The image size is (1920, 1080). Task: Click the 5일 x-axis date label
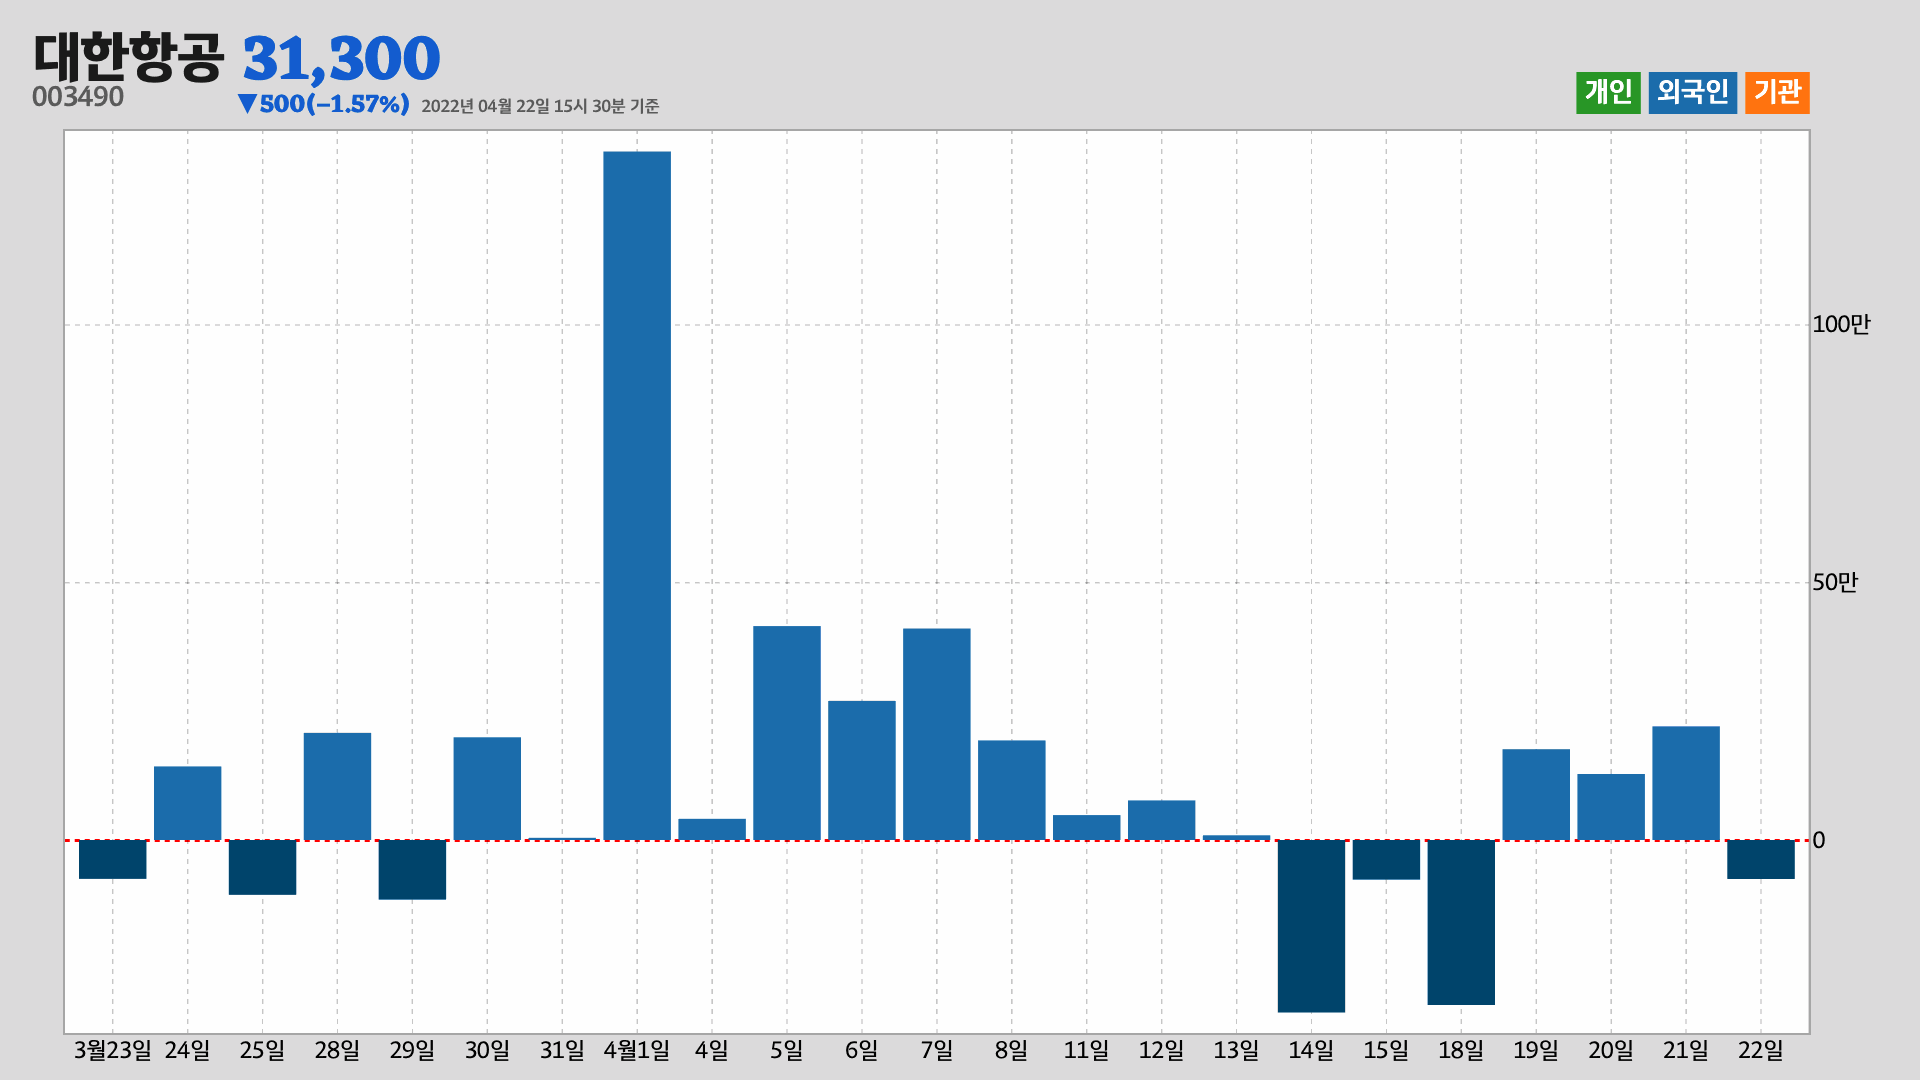[787, 1051]
